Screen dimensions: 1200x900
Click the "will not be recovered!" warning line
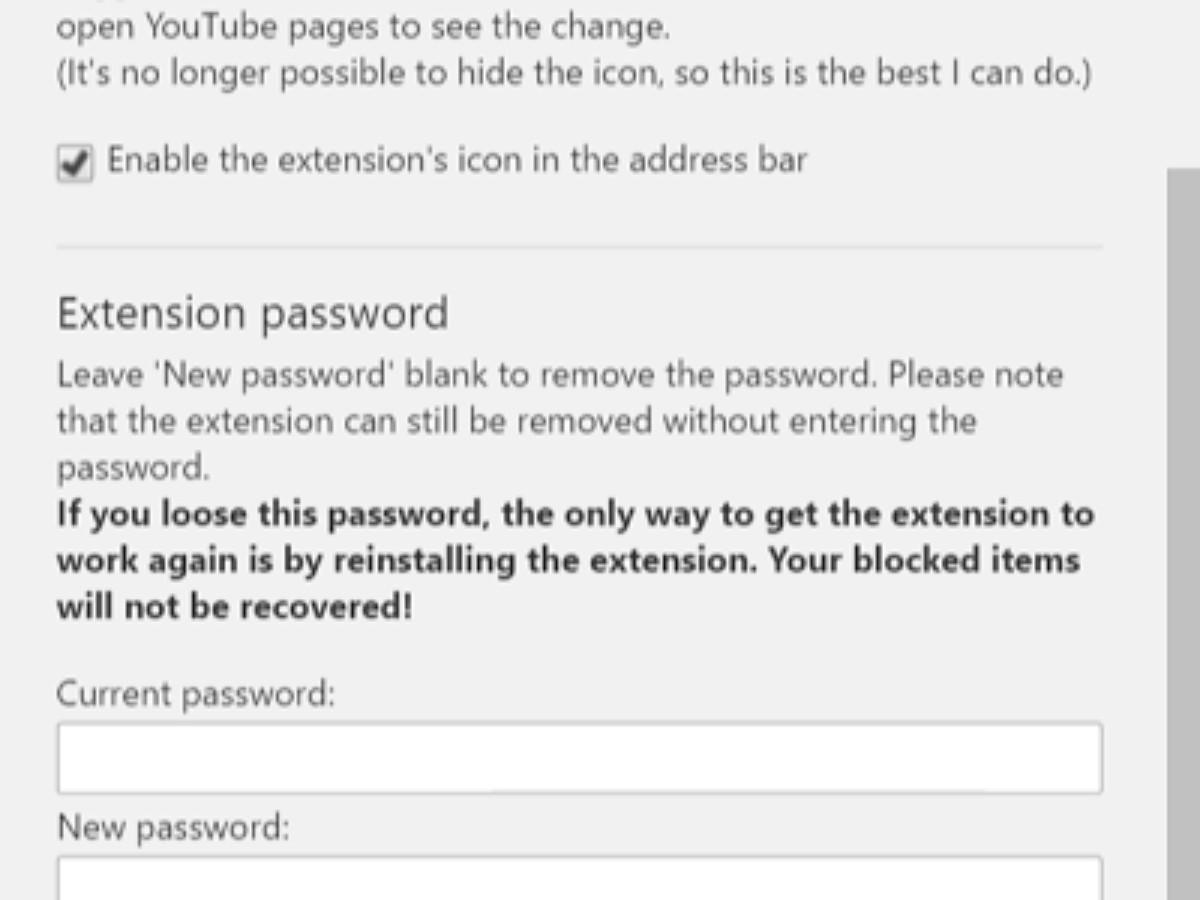pyautogui.click(x=234, y=606)
